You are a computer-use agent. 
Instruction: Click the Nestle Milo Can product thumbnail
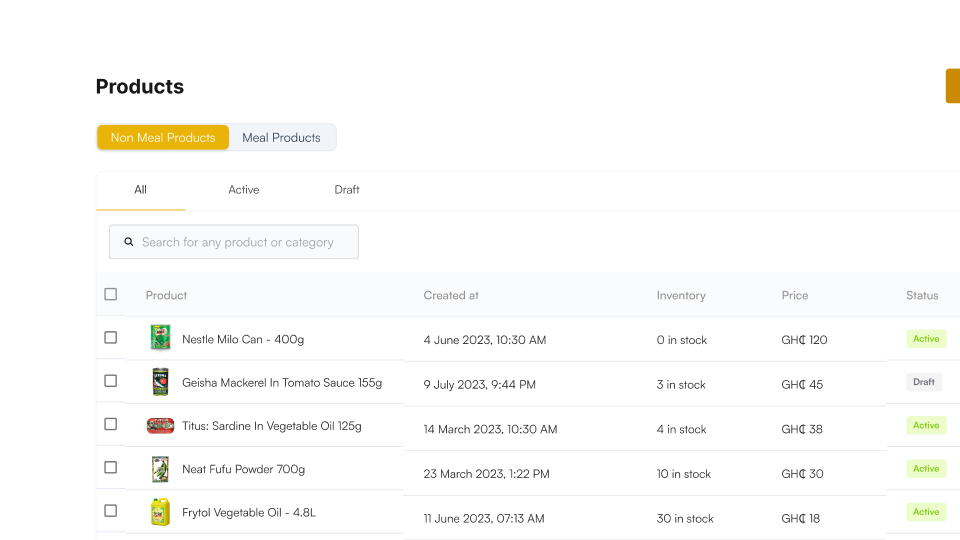point(160,338)
